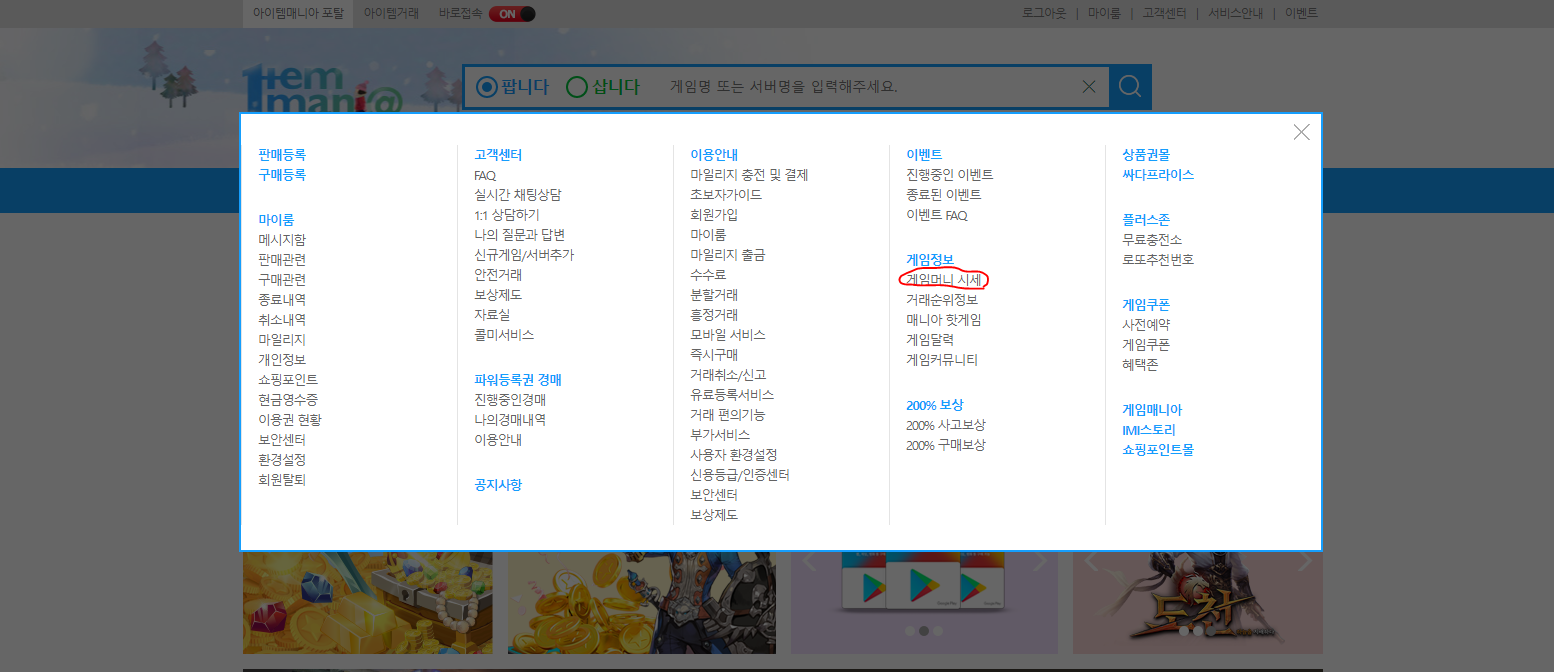Open 모바일 서비스 link
This screenshot has height=672, width=1554.
click(x=728, y=335)
